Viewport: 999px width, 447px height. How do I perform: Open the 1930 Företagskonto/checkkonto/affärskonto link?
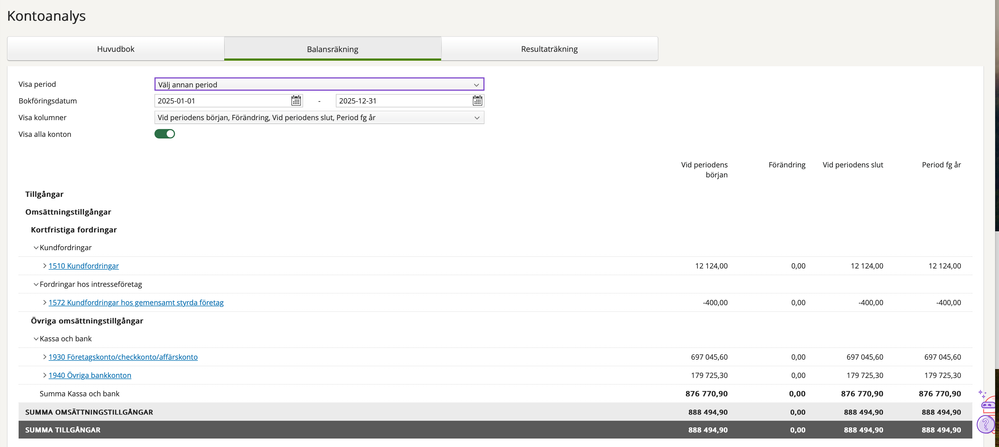[x=122, y=357]
